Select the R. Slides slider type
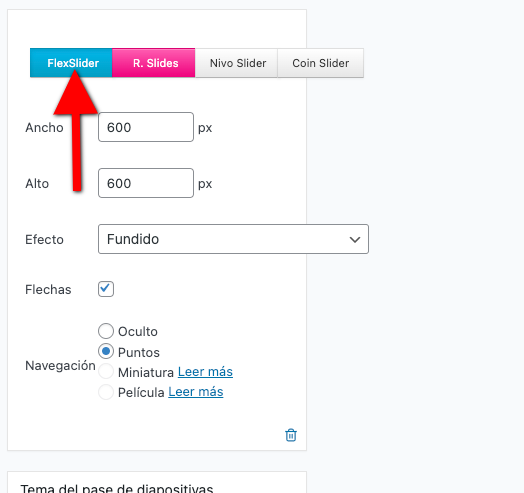The height and width of the screenshot is (493, 524). click(154, 63)
